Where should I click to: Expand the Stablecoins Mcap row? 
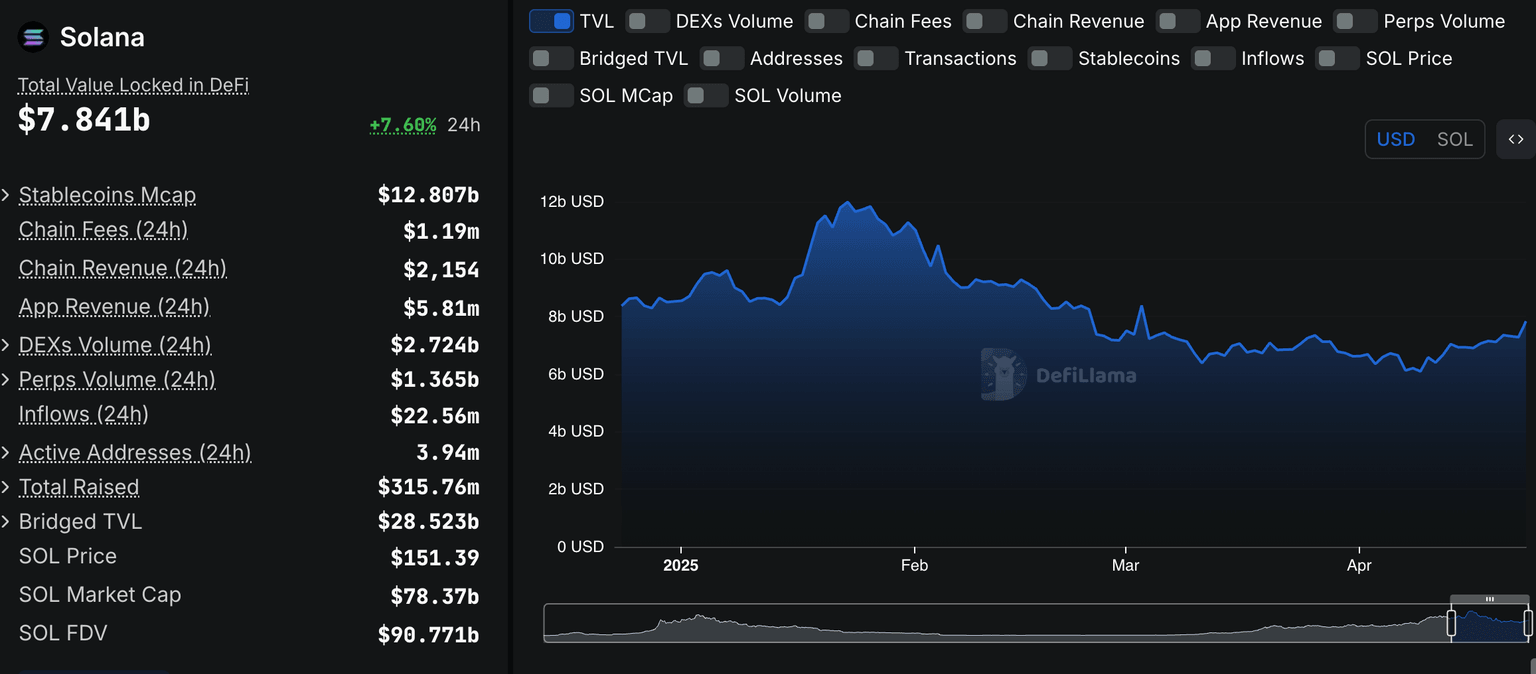click(6, 195)
